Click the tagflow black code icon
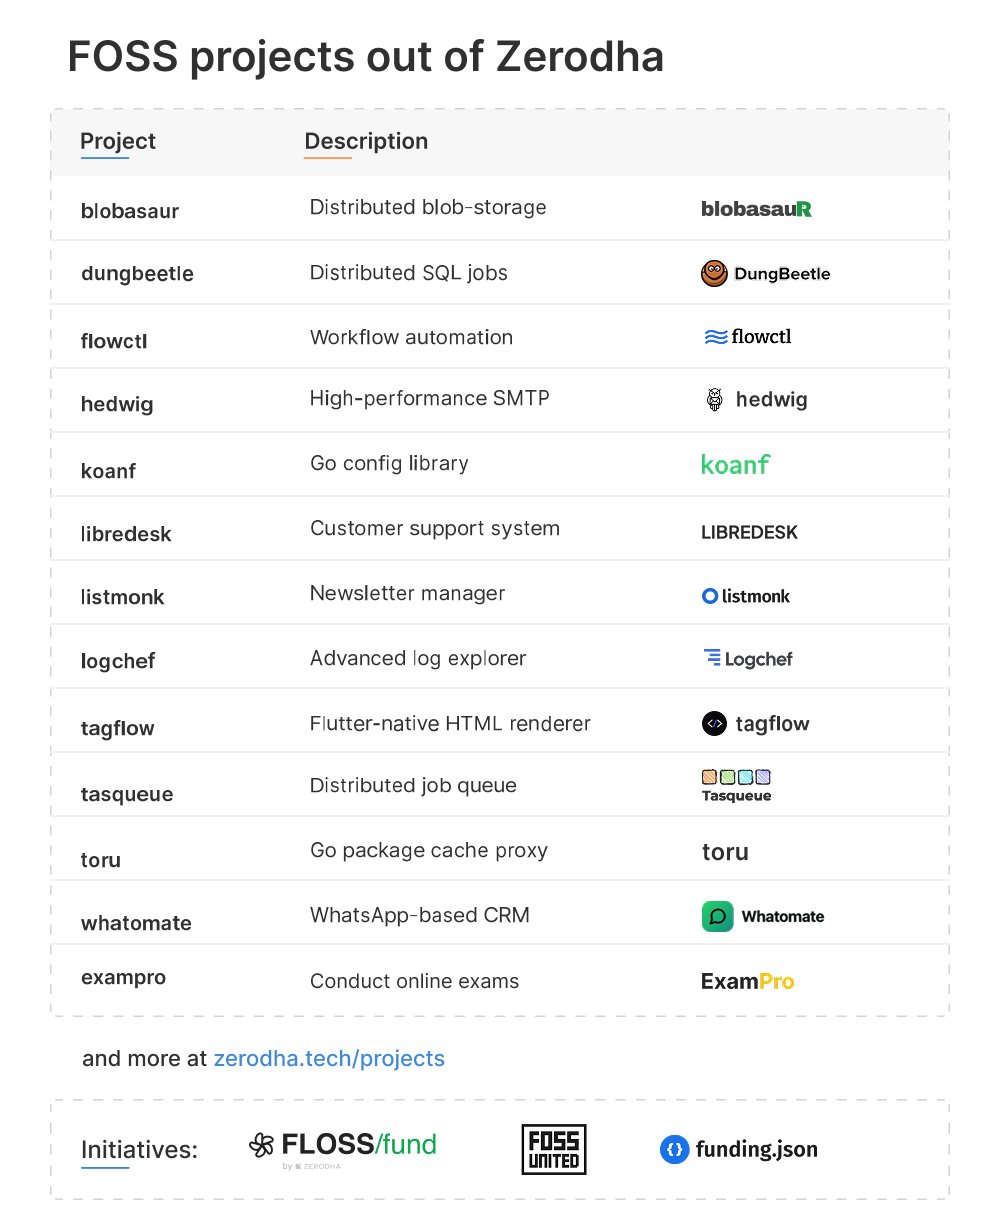This screenshot has height=1230, width=1000. coord(714,724)
